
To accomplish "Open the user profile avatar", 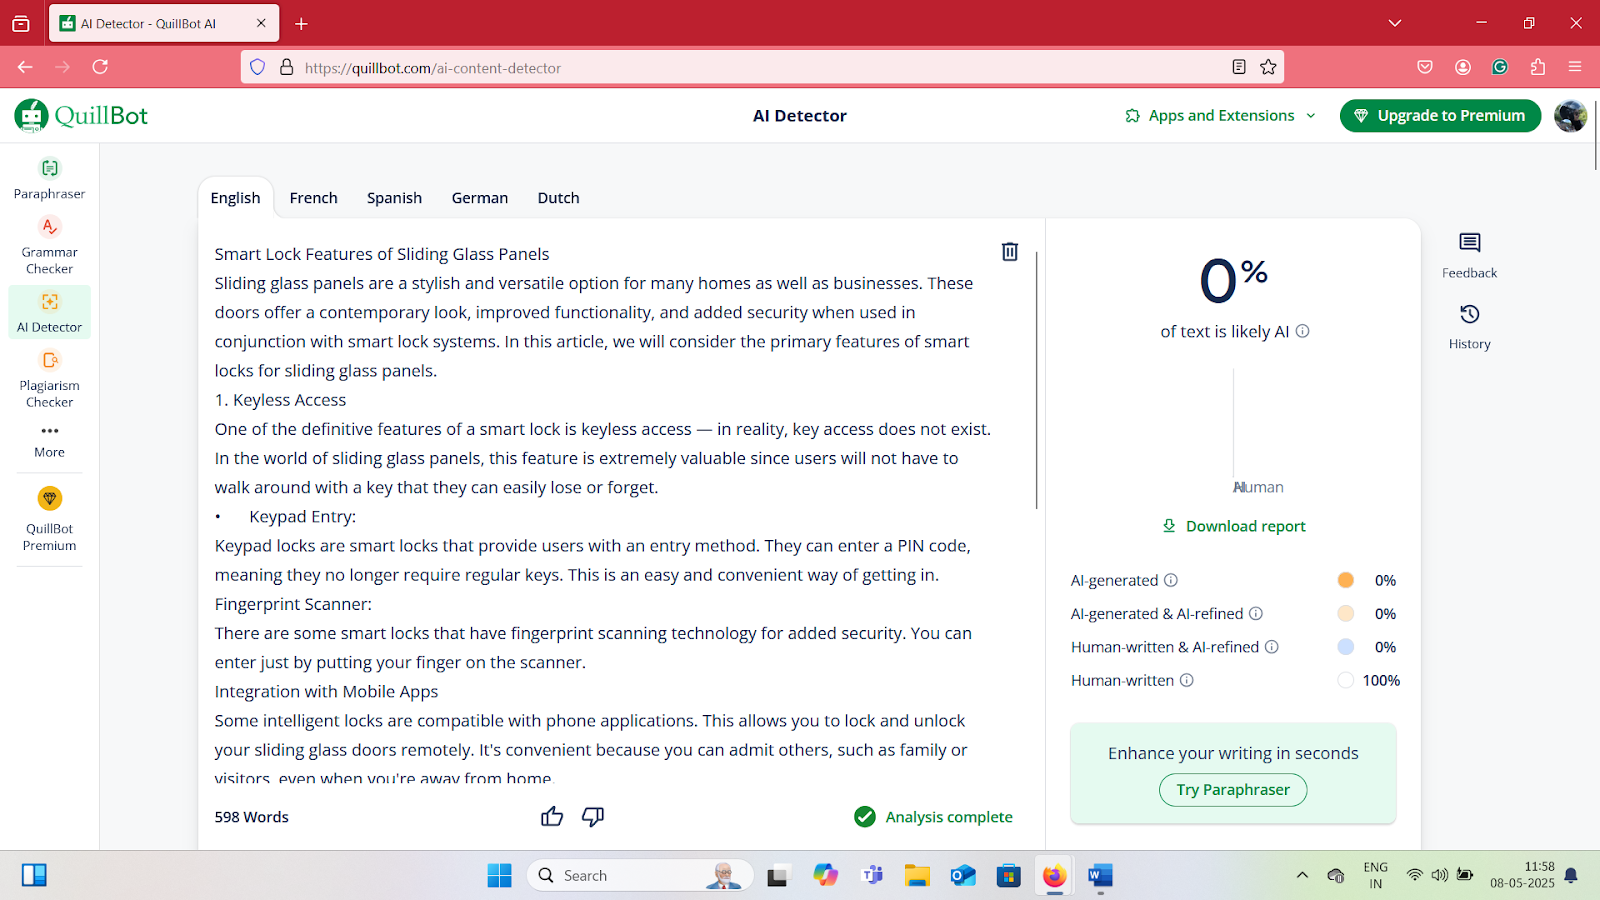I will pyautogui.click(x=1570, y=116).
